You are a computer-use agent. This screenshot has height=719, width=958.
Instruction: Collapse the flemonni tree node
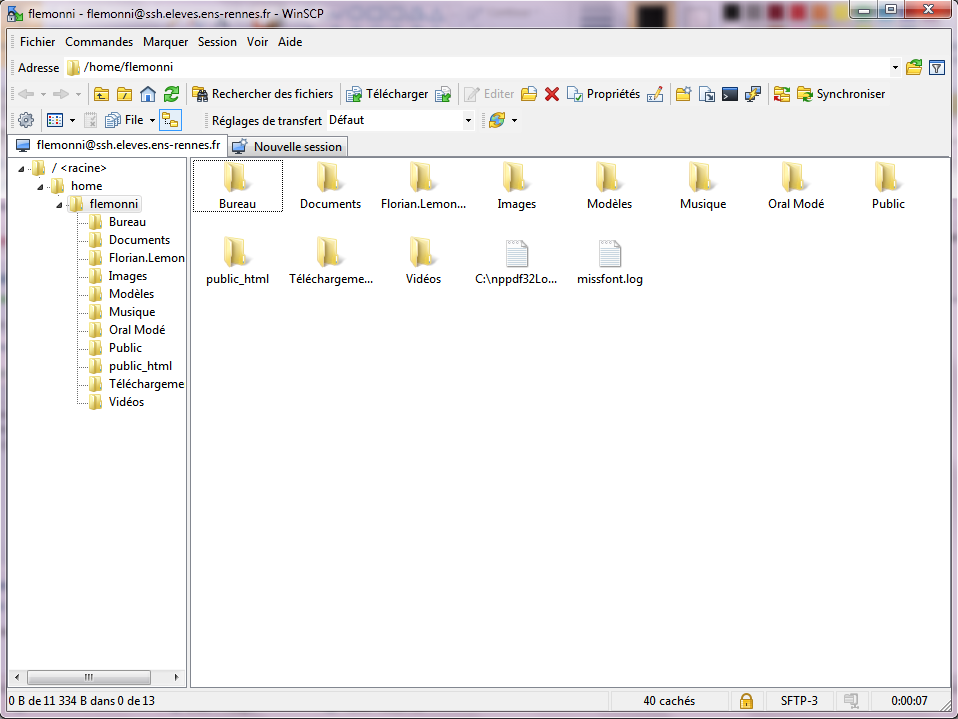[59, 205]
